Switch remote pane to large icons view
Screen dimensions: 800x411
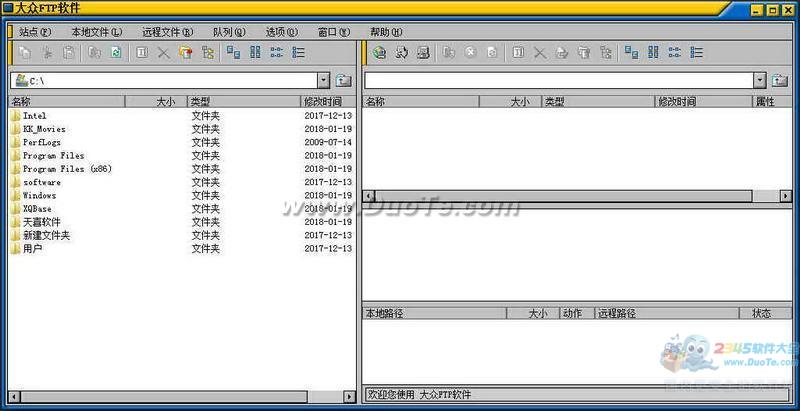[631, 53]
